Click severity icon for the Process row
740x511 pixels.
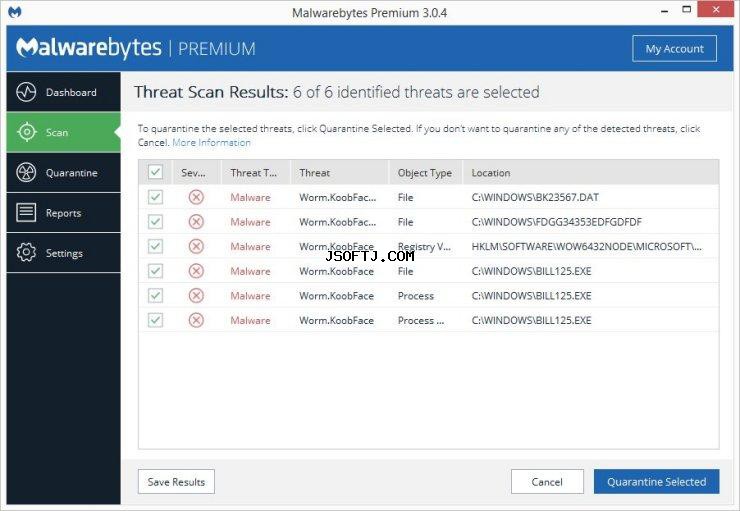click(196, 295)
